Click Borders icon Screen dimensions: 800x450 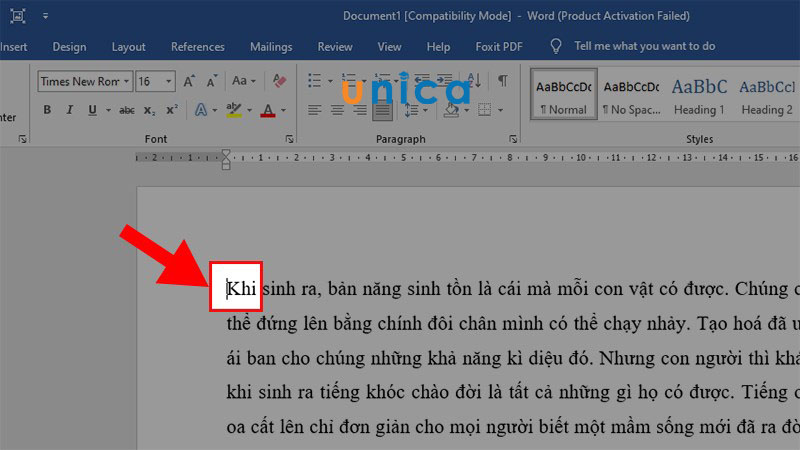point(484,110)
